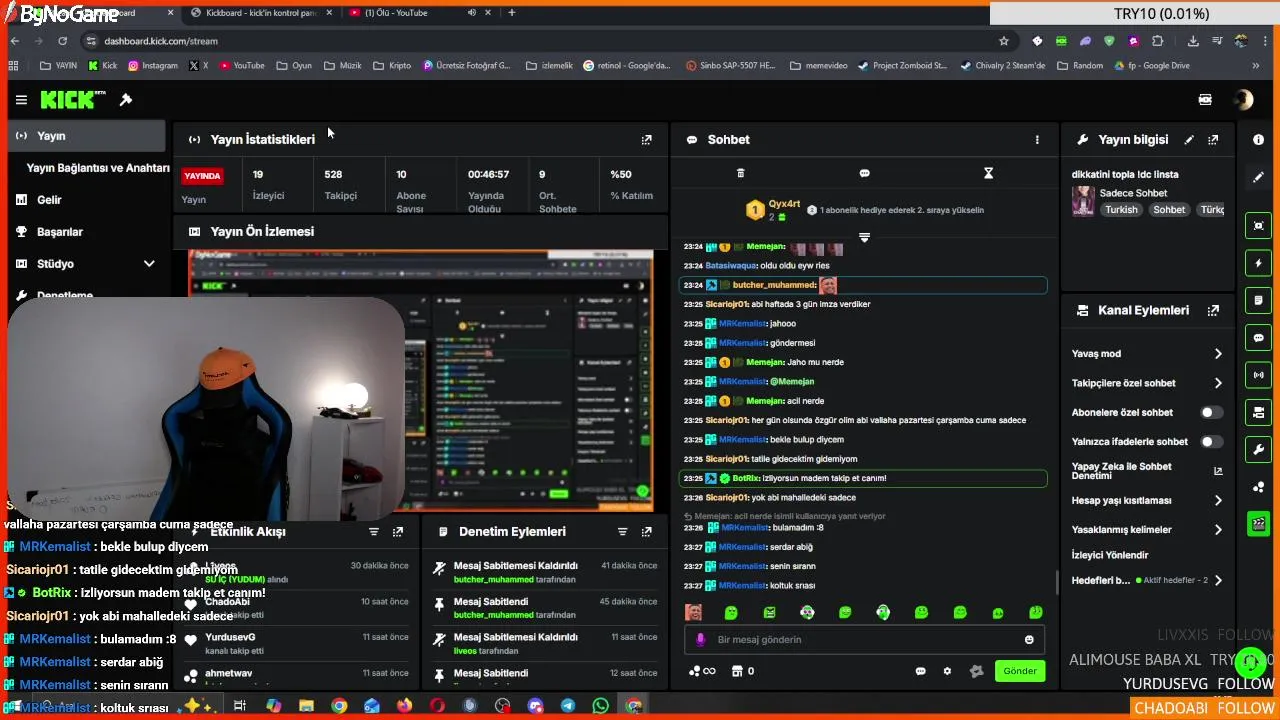Click the shop icon with count 0

click(x=742, y=671)
